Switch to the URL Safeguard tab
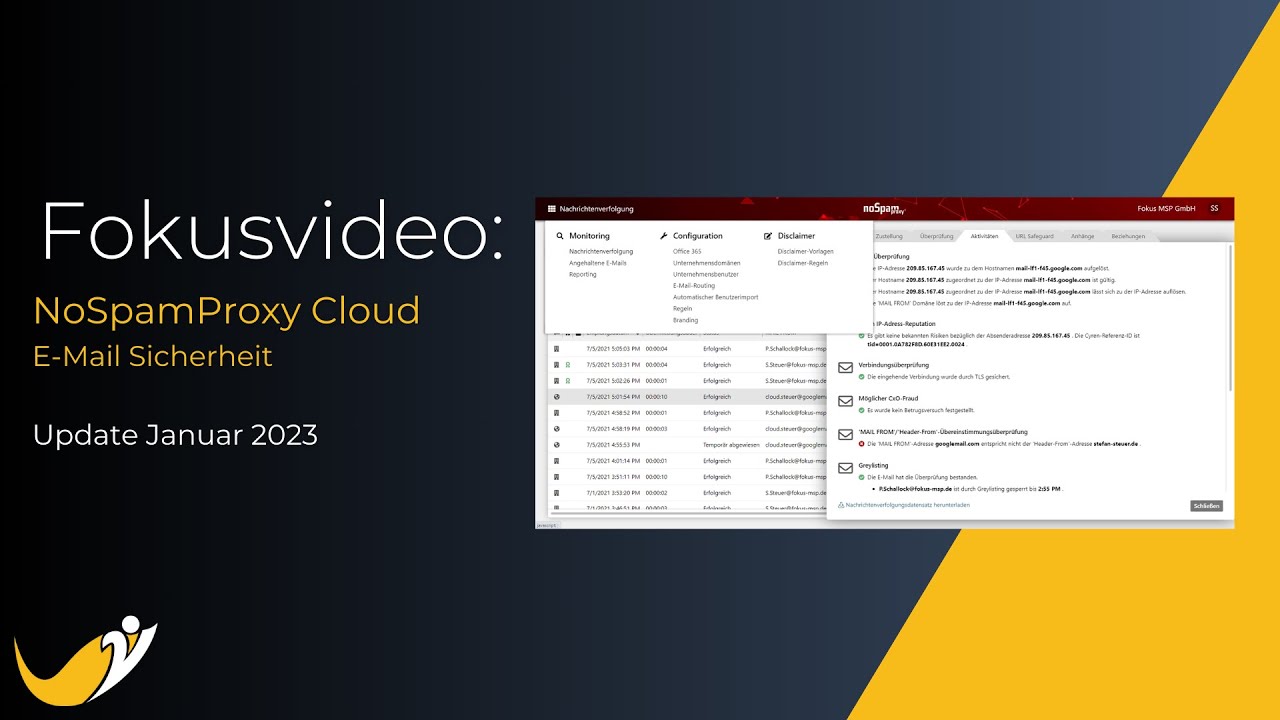1280x720 pixels. (x=1034, y=236)
